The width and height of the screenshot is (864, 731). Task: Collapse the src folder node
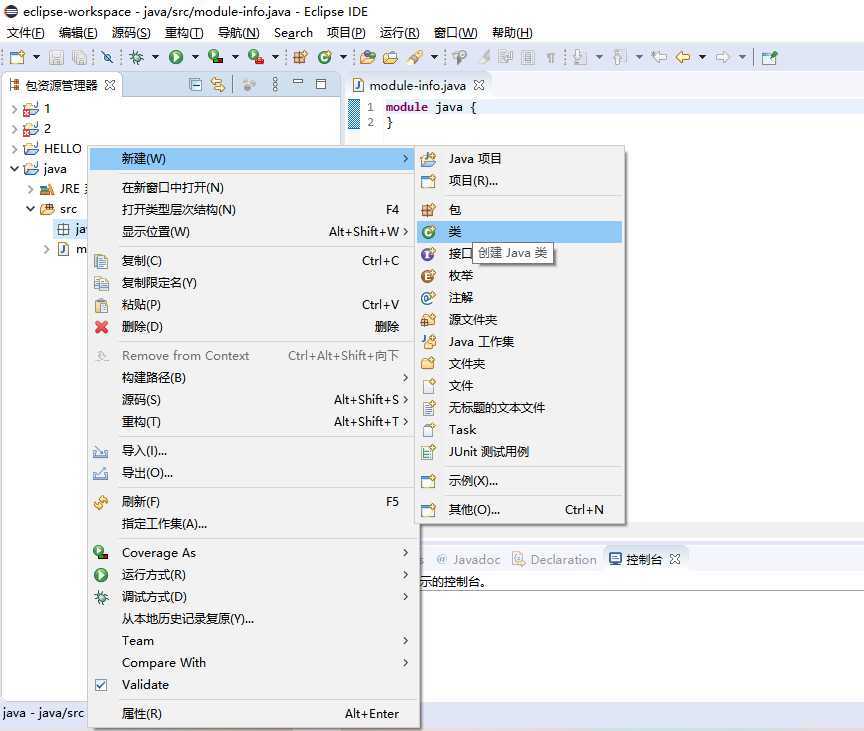(x=30, y=209)
